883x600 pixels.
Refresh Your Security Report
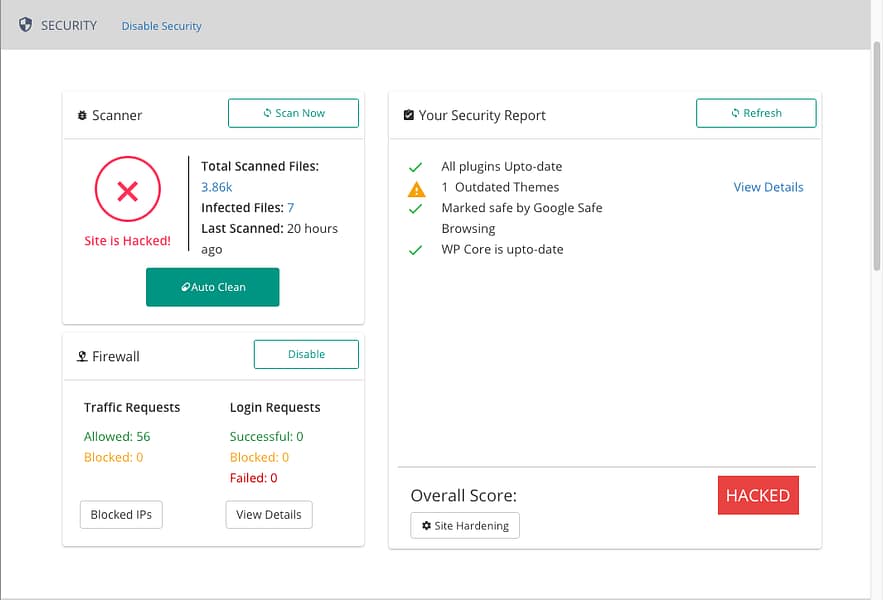[756, 113]
